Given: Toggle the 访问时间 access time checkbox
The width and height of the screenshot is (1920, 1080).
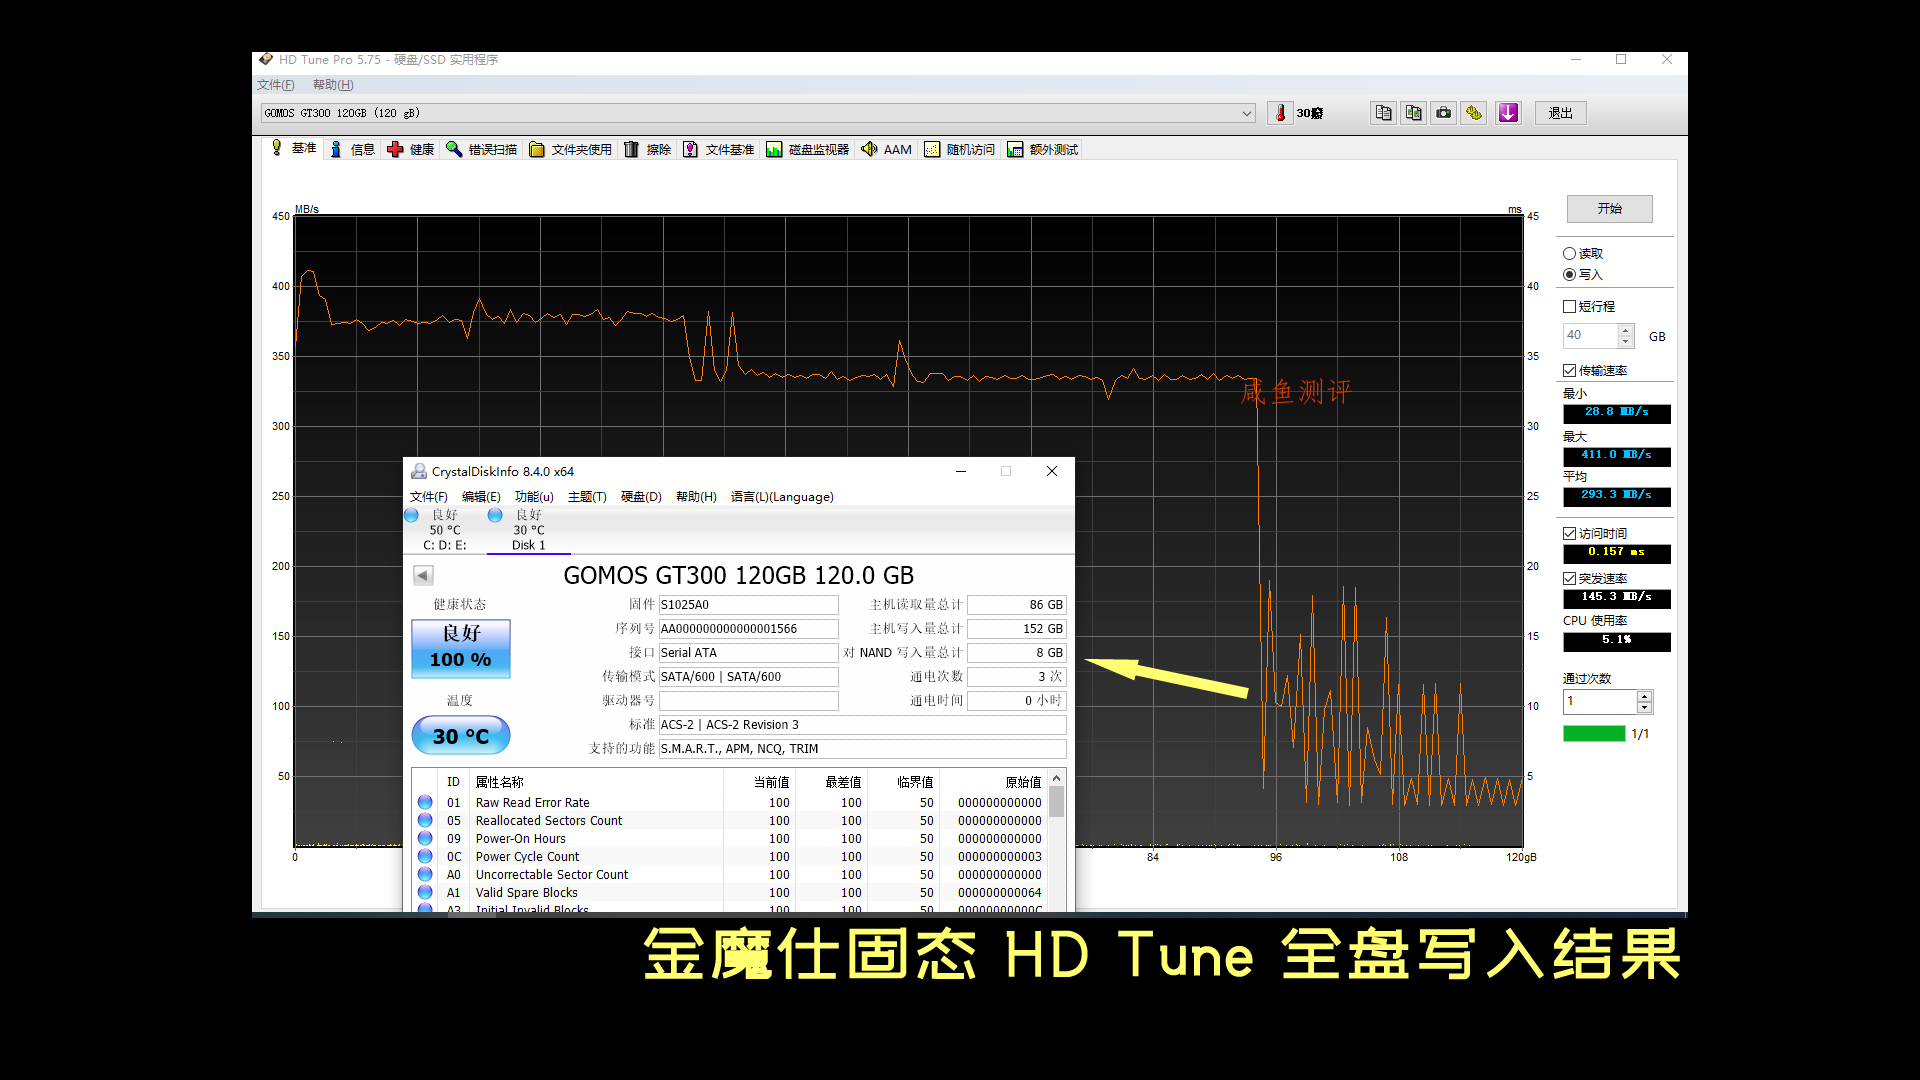Looking at the screenshot, I should 1570,533.
